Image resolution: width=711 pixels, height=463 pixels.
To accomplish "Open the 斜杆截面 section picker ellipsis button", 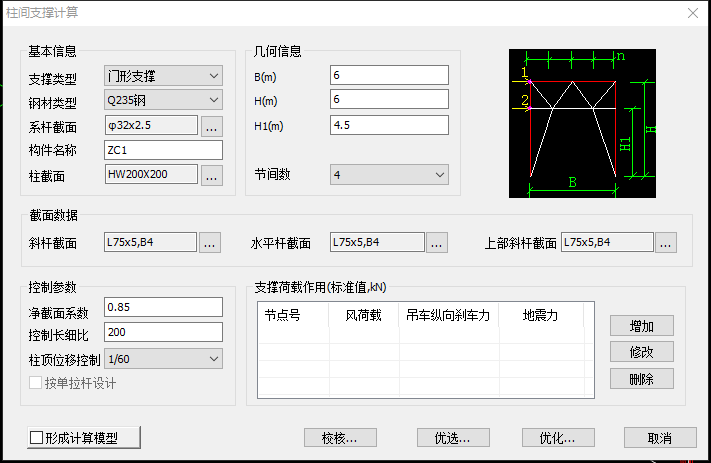I will 209,243.
